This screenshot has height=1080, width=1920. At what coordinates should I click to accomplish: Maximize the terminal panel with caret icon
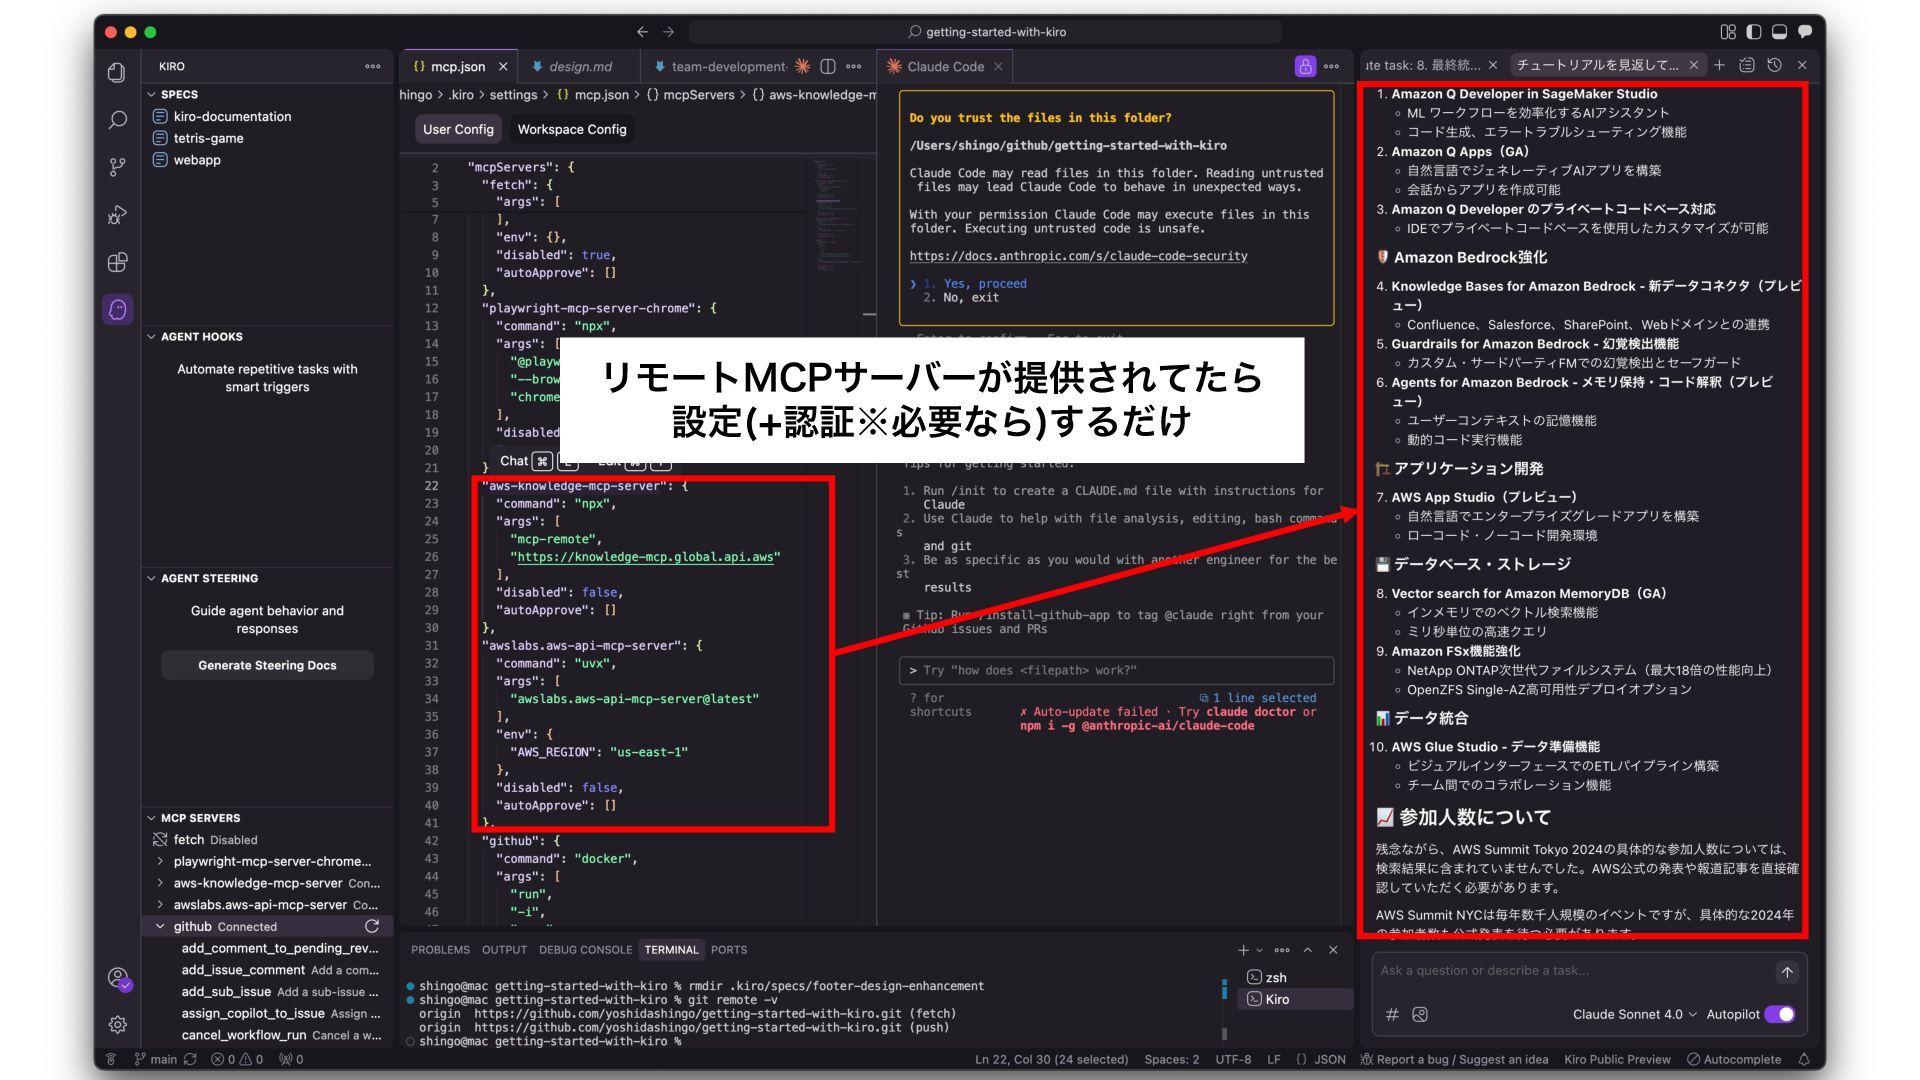[x=1308, y=950]
